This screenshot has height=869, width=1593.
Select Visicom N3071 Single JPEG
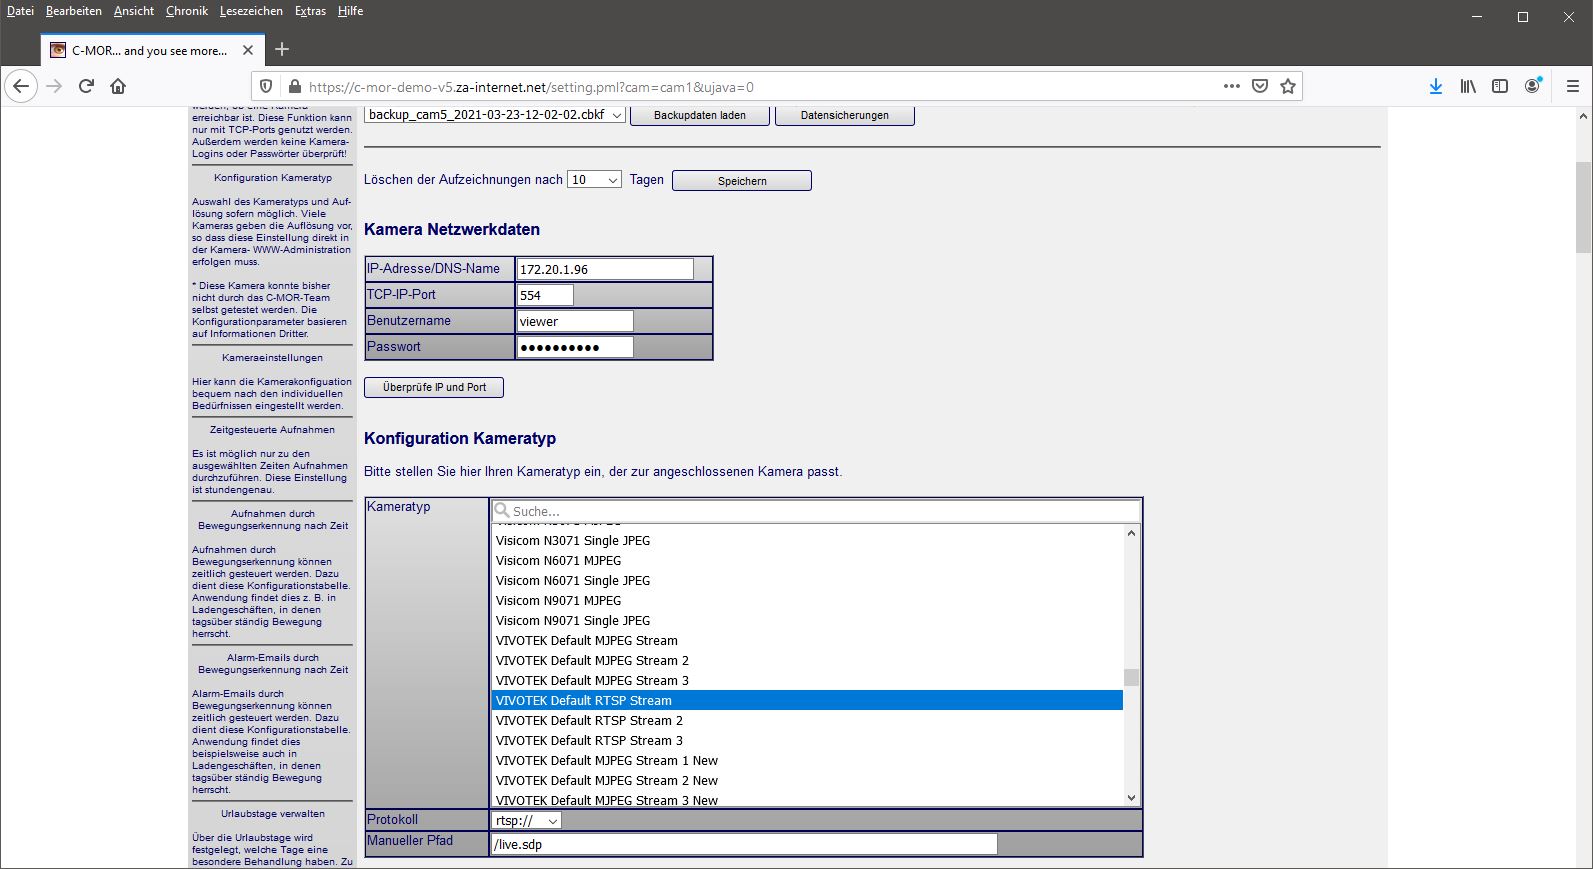pyautogui.click(x=807, y=540)
